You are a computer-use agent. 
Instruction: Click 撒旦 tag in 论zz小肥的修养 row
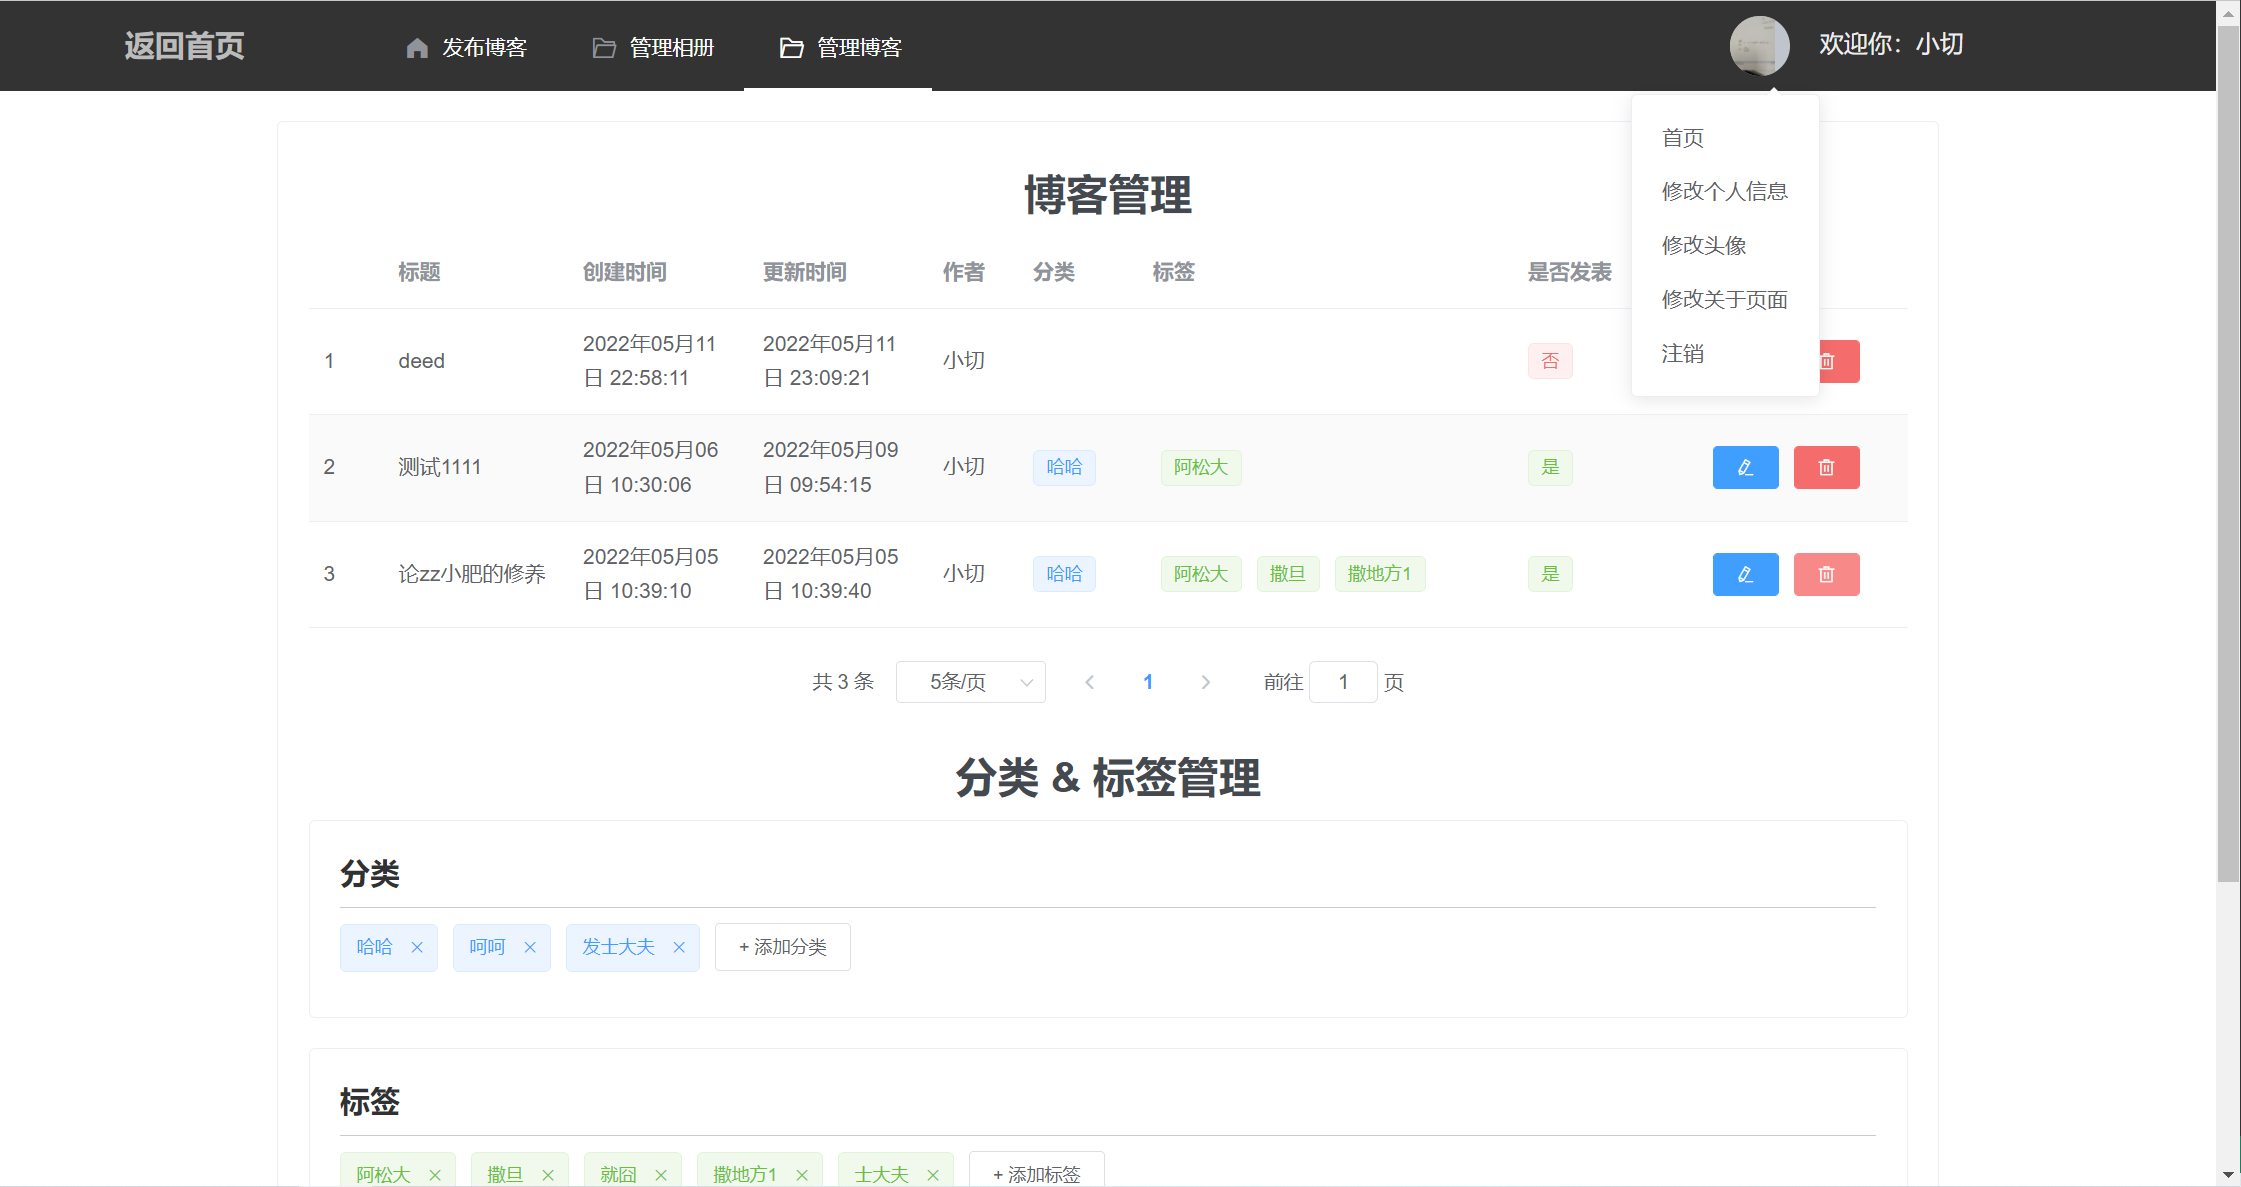(x=1288, y=574)
